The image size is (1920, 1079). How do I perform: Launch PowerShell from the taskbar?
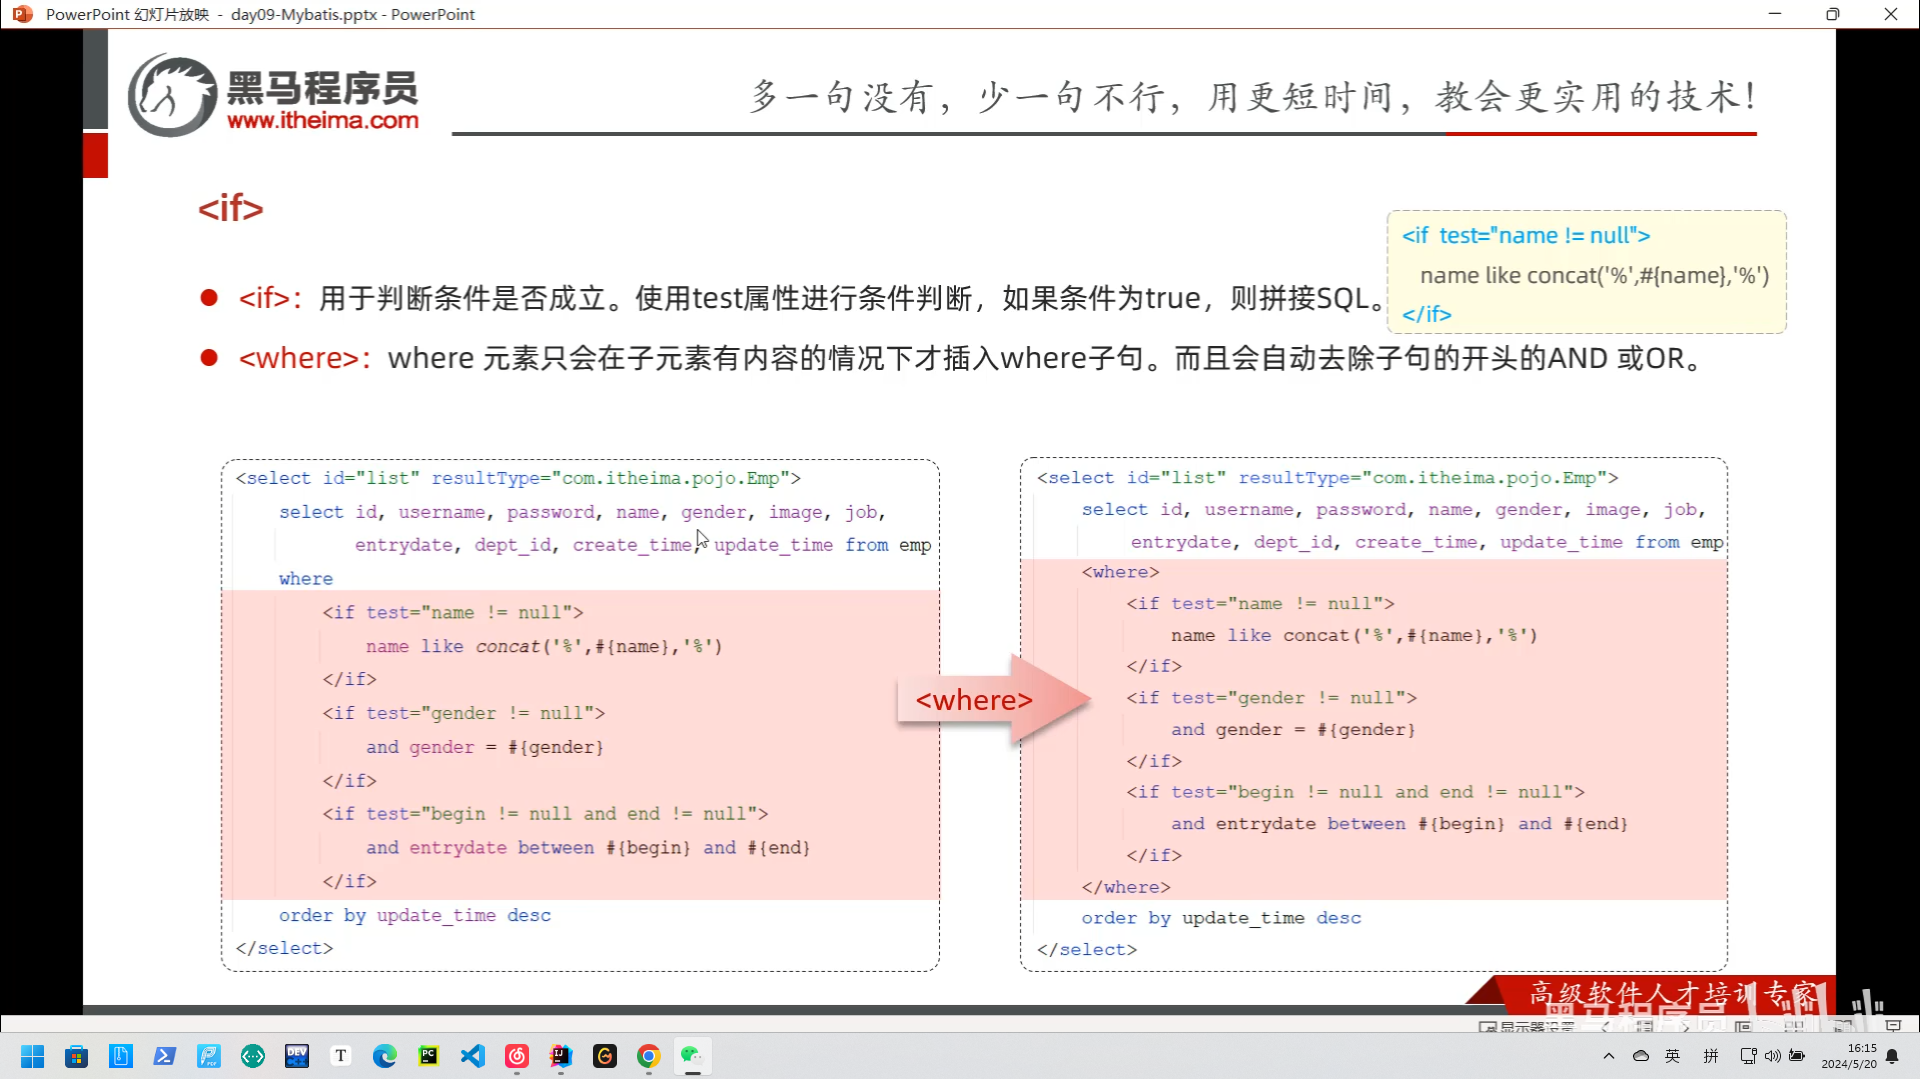164,1056
